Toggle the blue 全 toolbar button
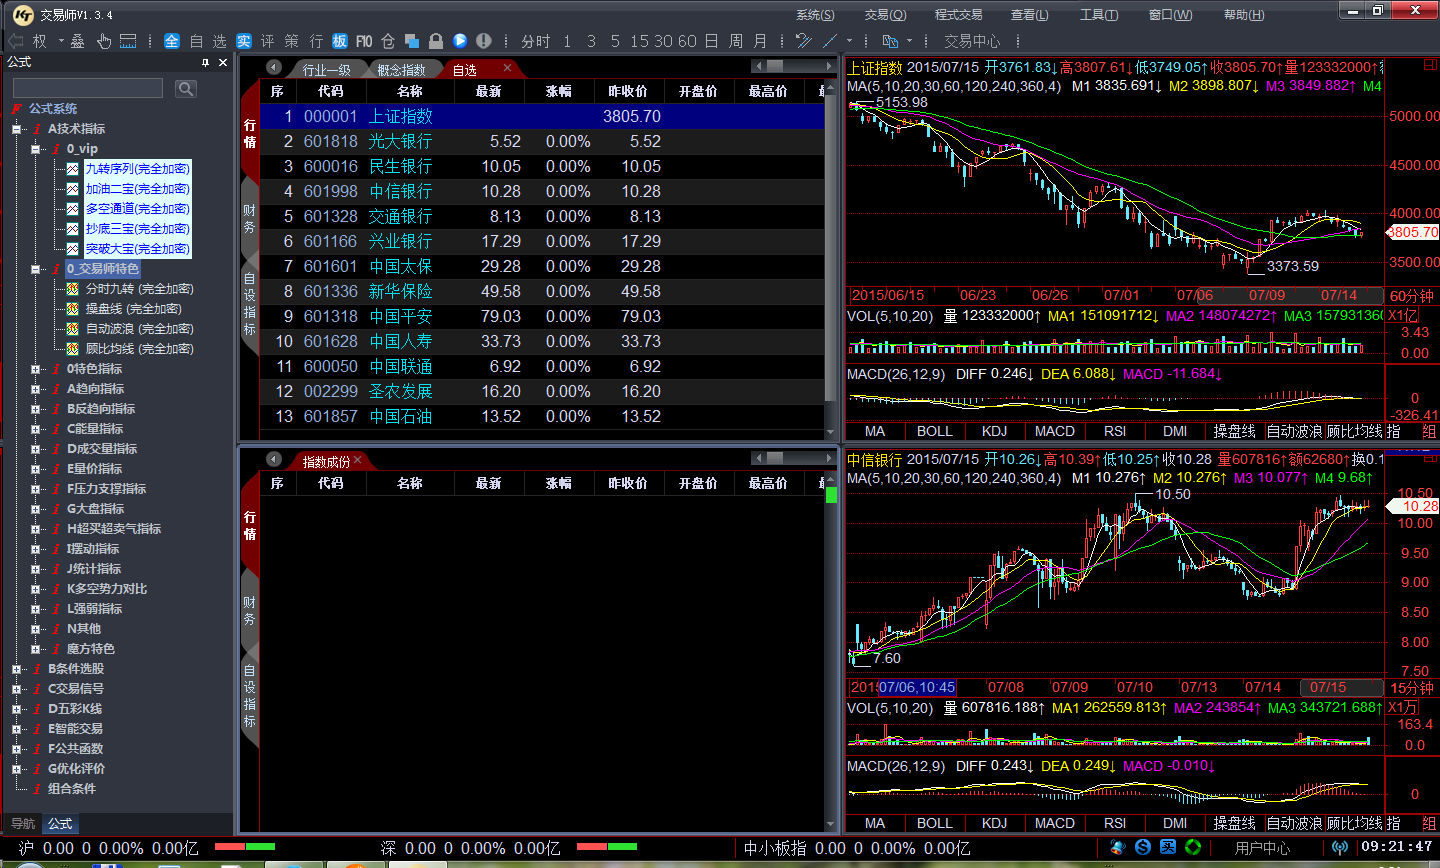Image resolution: width=1440 pixels, height=868 pixels. pyautogui.click(x=172, y=41)
